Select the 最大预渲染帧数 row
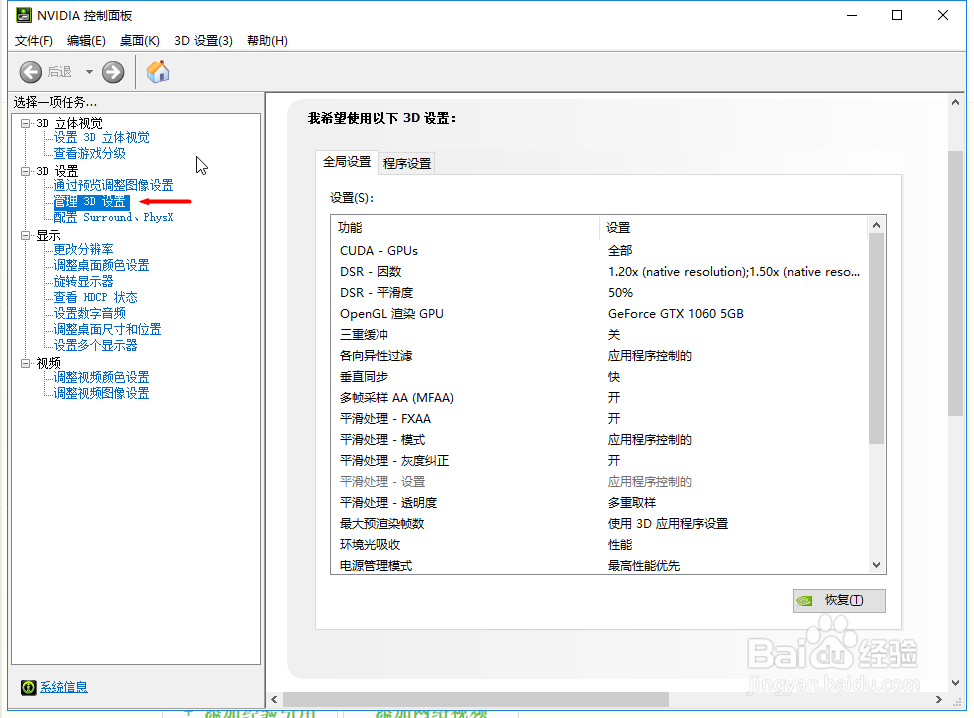Viewport: 974px width, 718px height. coord(599,524)
